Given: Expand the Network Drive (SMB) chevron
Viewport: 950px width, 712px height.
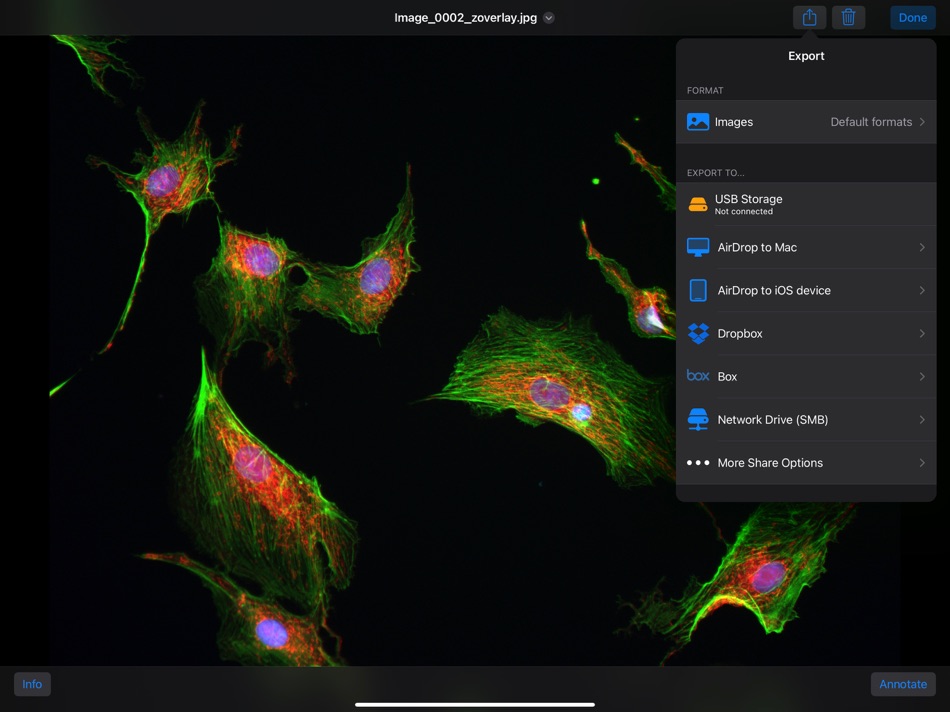Looking at the screenshot, I should point(922,420).
